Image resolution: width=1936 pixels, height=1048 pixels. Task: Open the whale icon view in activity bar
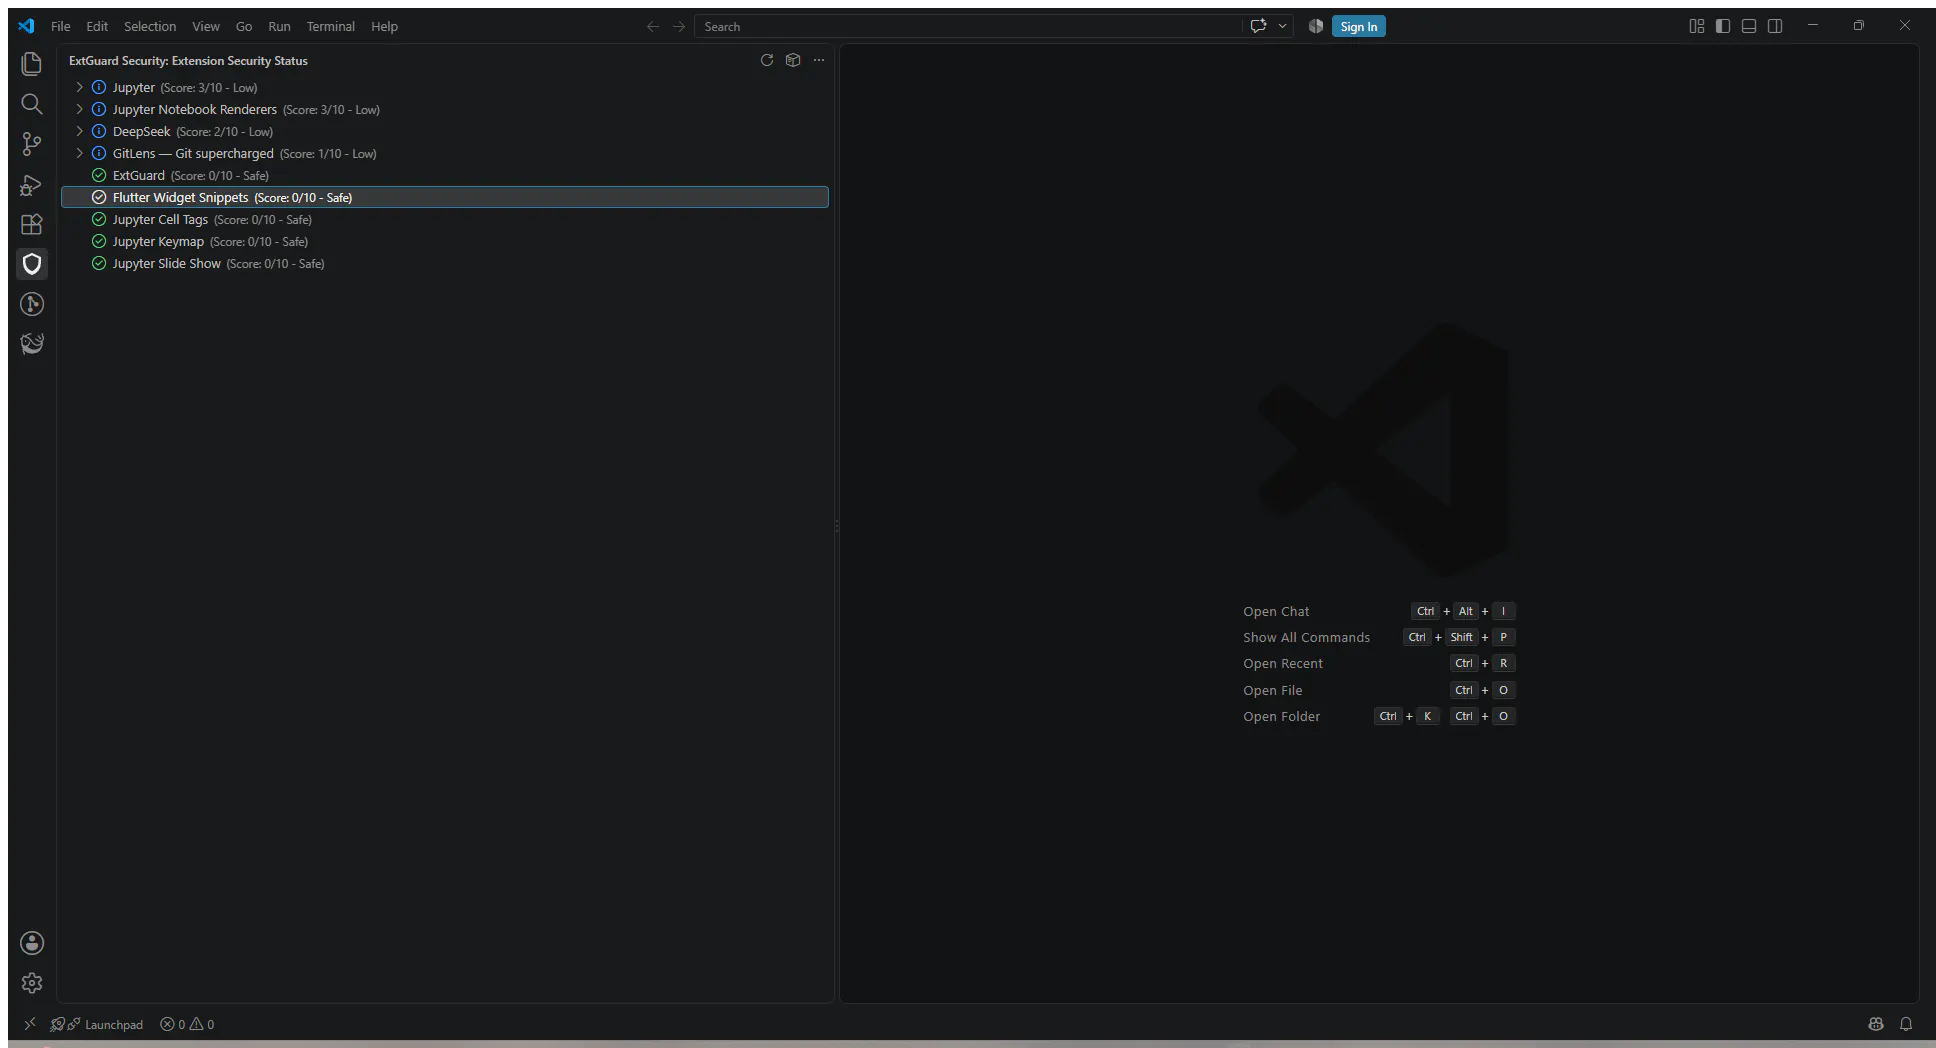32,344
